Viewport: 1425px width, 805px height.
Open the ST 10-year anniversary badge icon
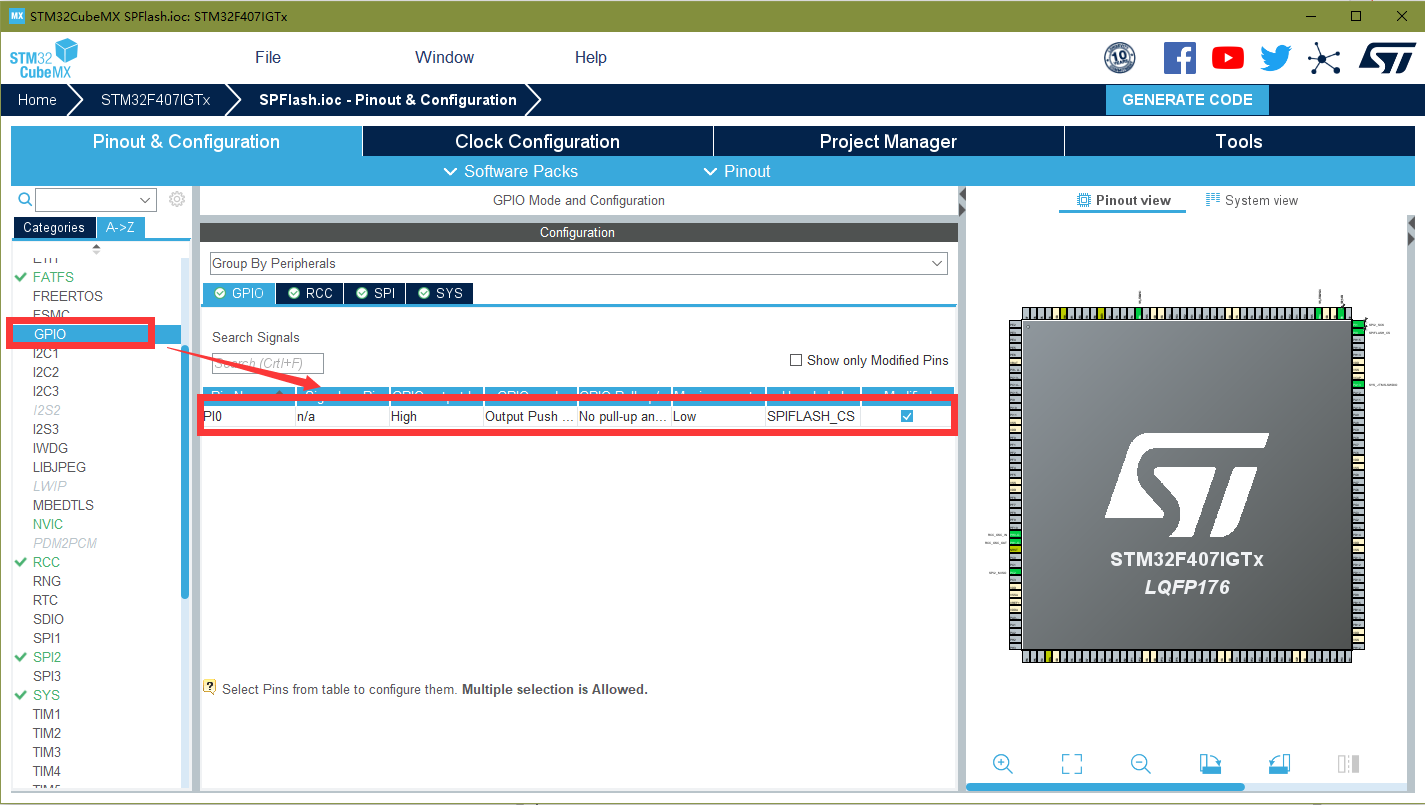pyautogui.click(x=1119, y=58)
